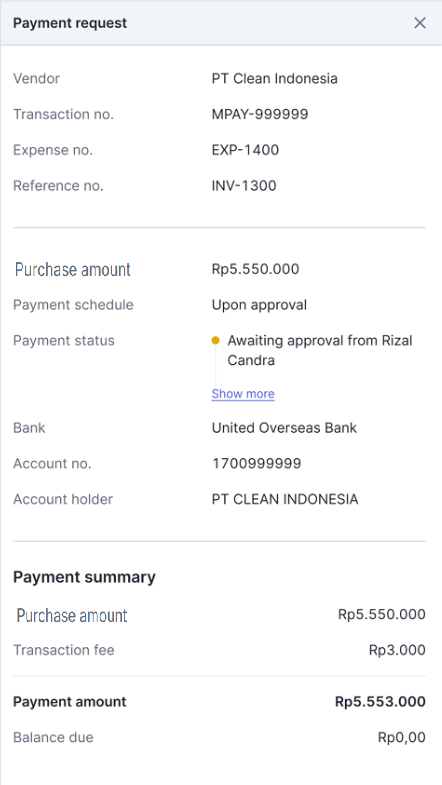The height and width of the screenshot is (785, 442).
Task: Click the Upon approval payment schedule value
Action: point(259,305)
